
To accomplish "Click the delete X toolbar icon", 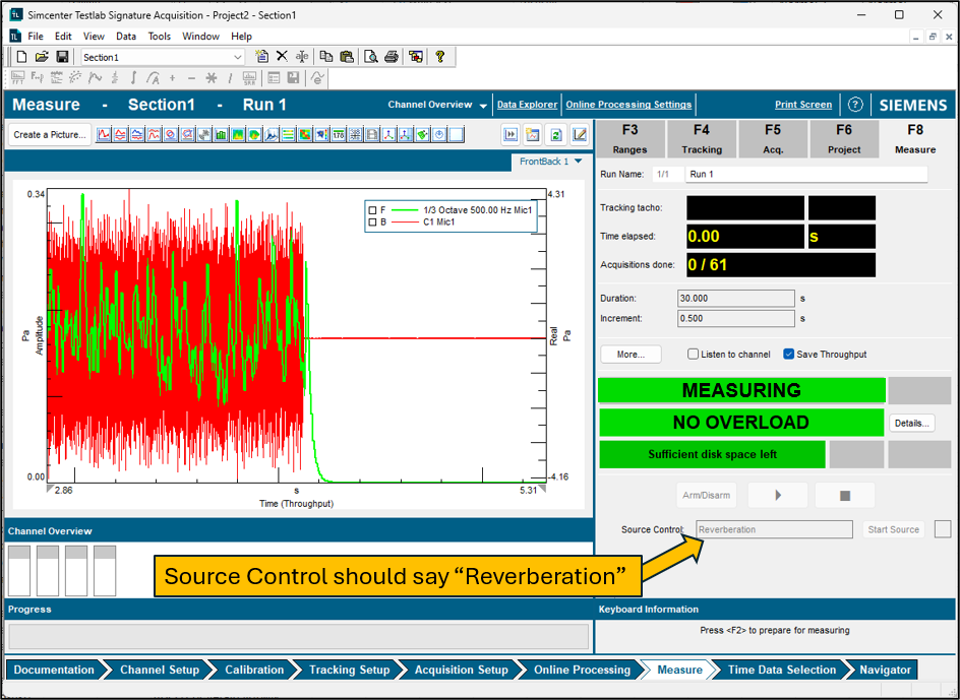I will click(x=282, y=57).
